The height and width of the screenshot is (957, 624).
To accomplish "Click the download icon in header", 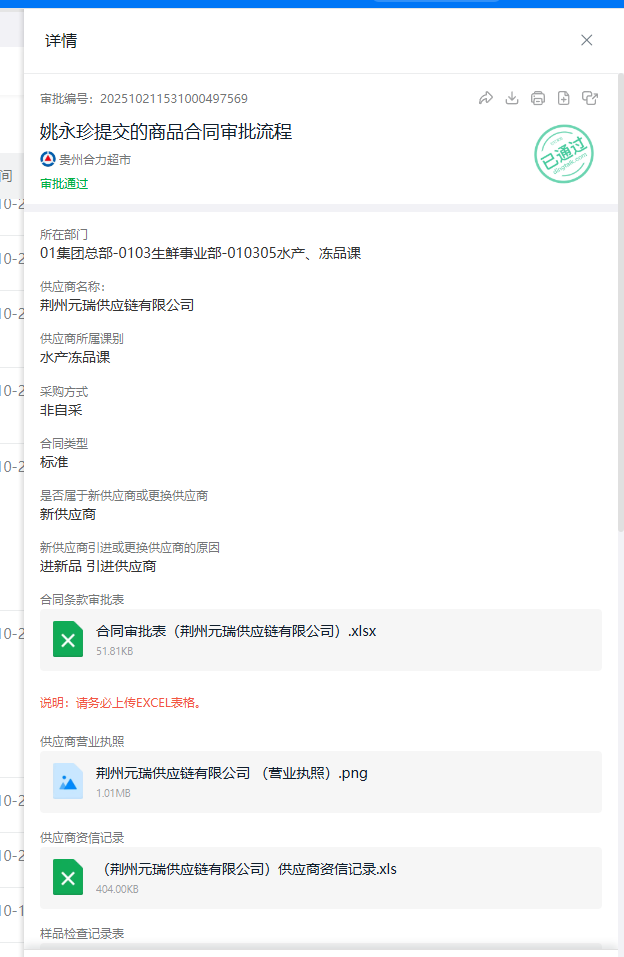I will click(x=512, y=98).
